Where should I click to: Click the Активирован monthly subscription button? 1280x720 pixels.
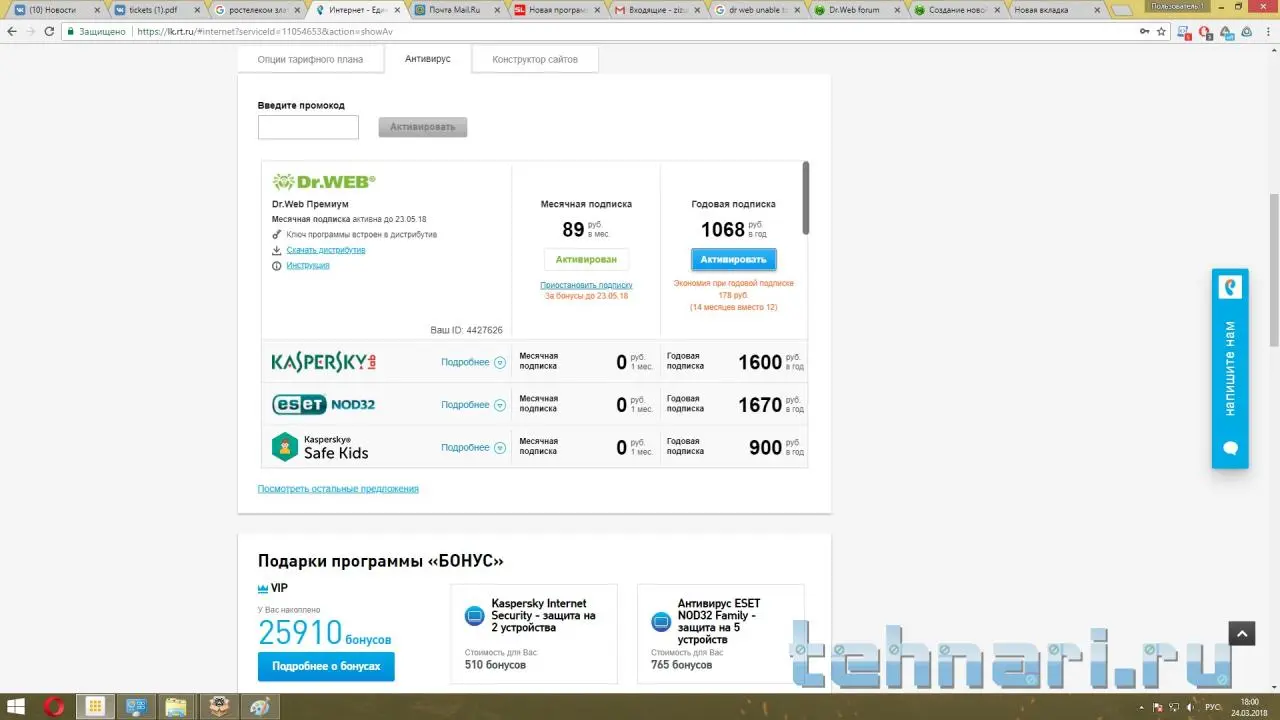click(x=587, y=259)
